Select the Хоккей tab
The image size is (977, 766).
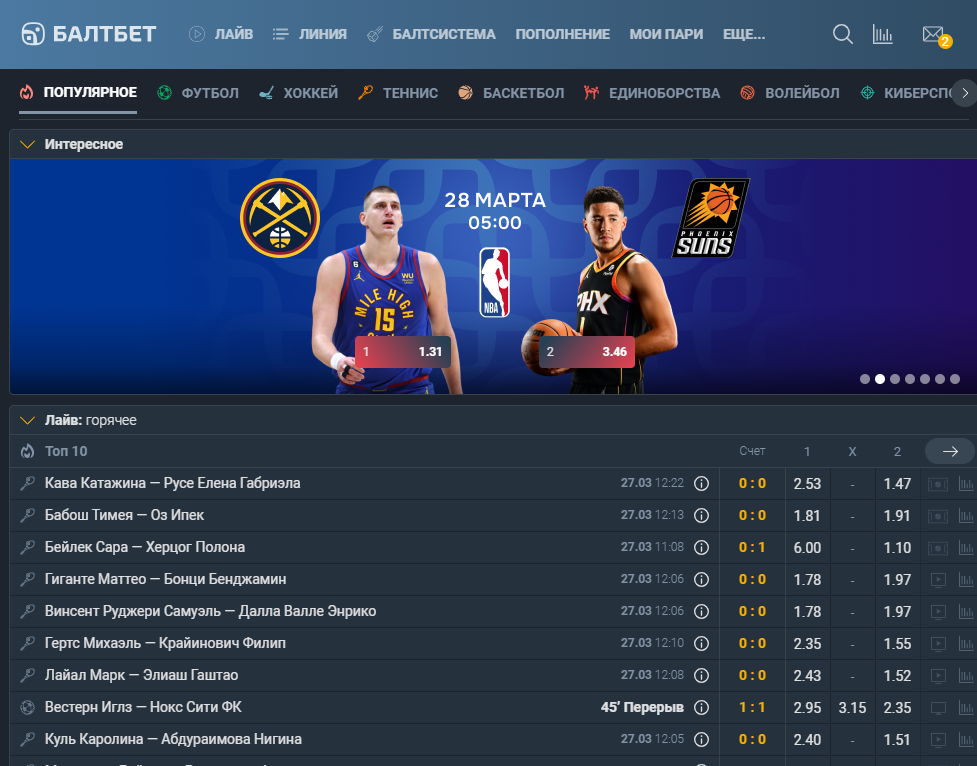(x=298, y=93)
